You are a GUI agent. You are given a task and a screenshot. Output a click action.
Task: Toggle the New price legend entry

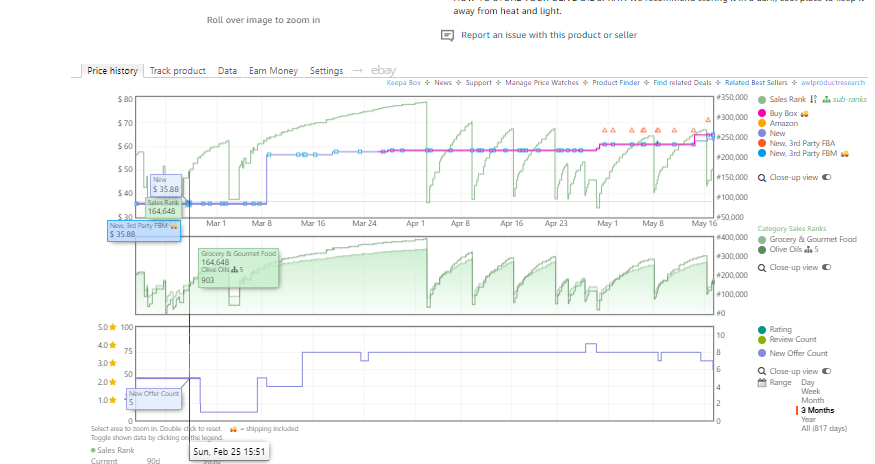(772, 133)
